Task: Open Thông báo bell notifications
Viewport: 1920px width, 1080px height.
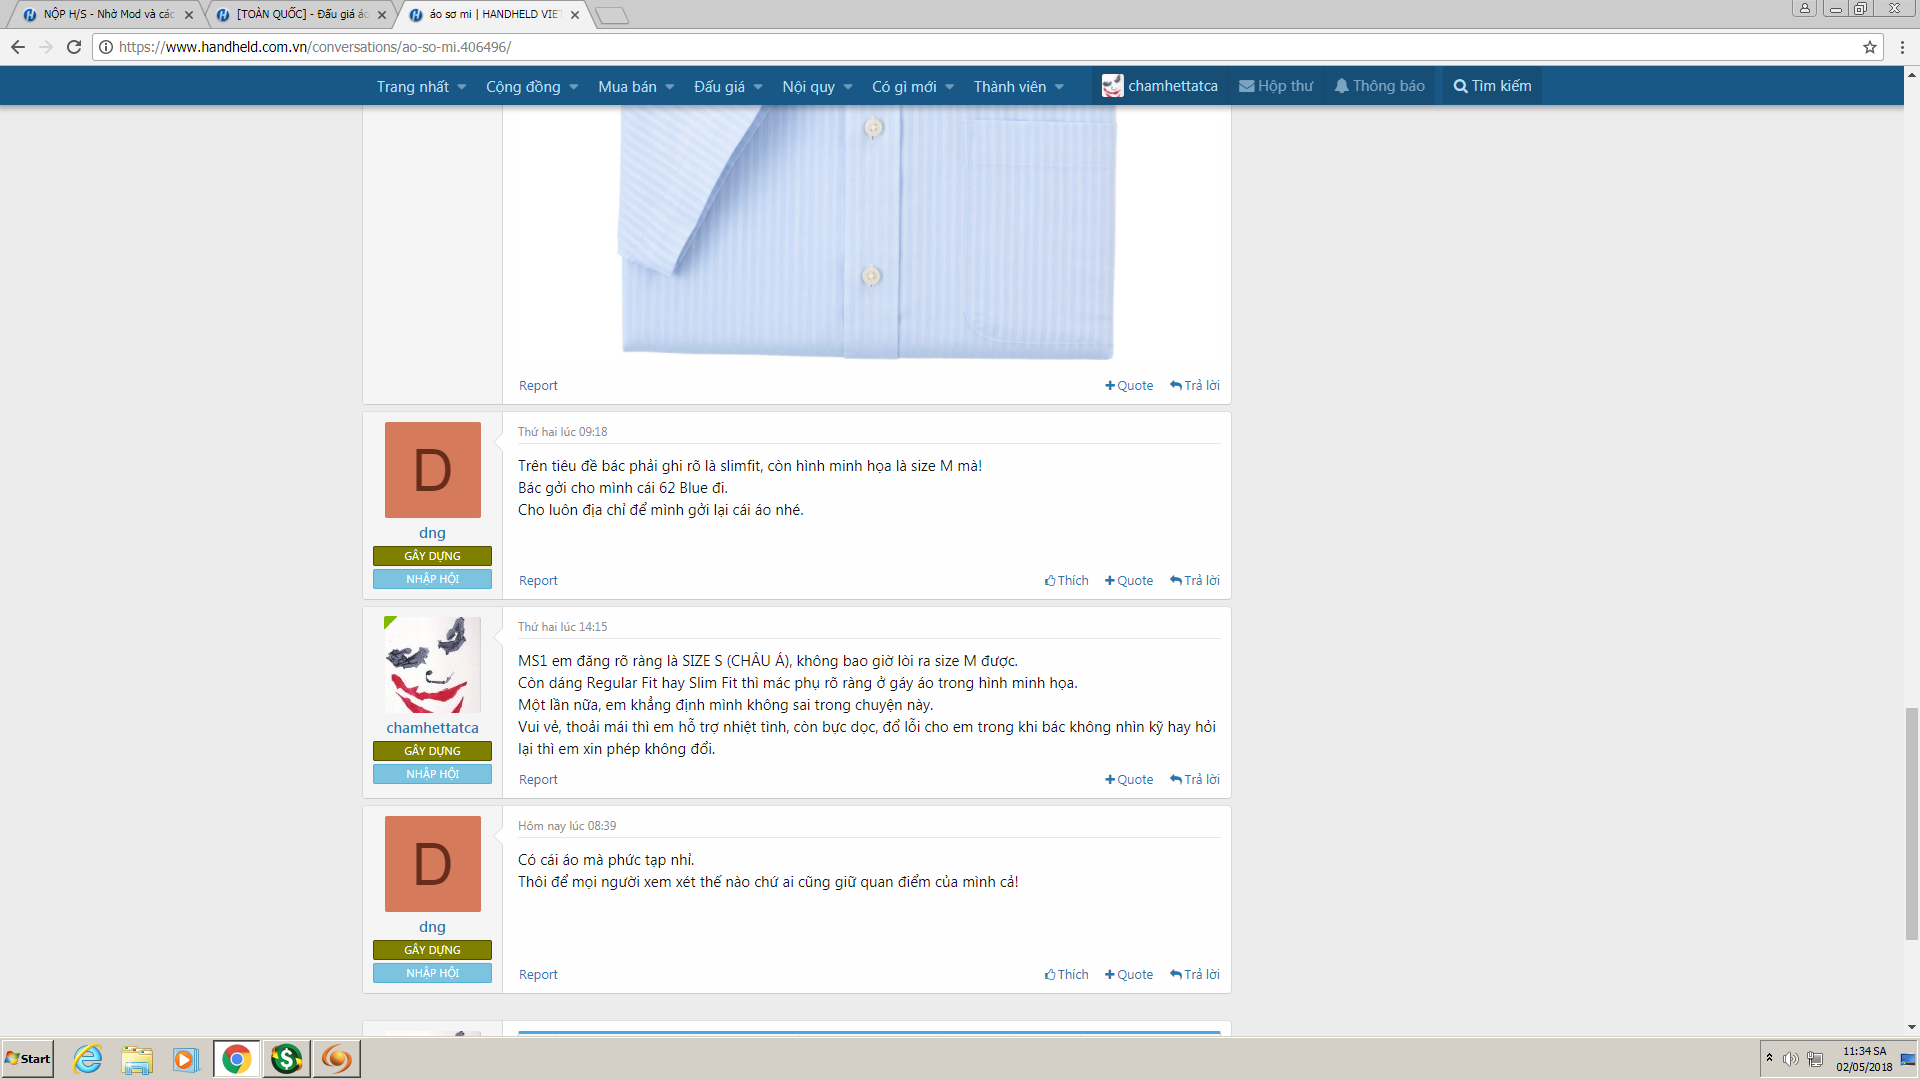Action: 1379,86
